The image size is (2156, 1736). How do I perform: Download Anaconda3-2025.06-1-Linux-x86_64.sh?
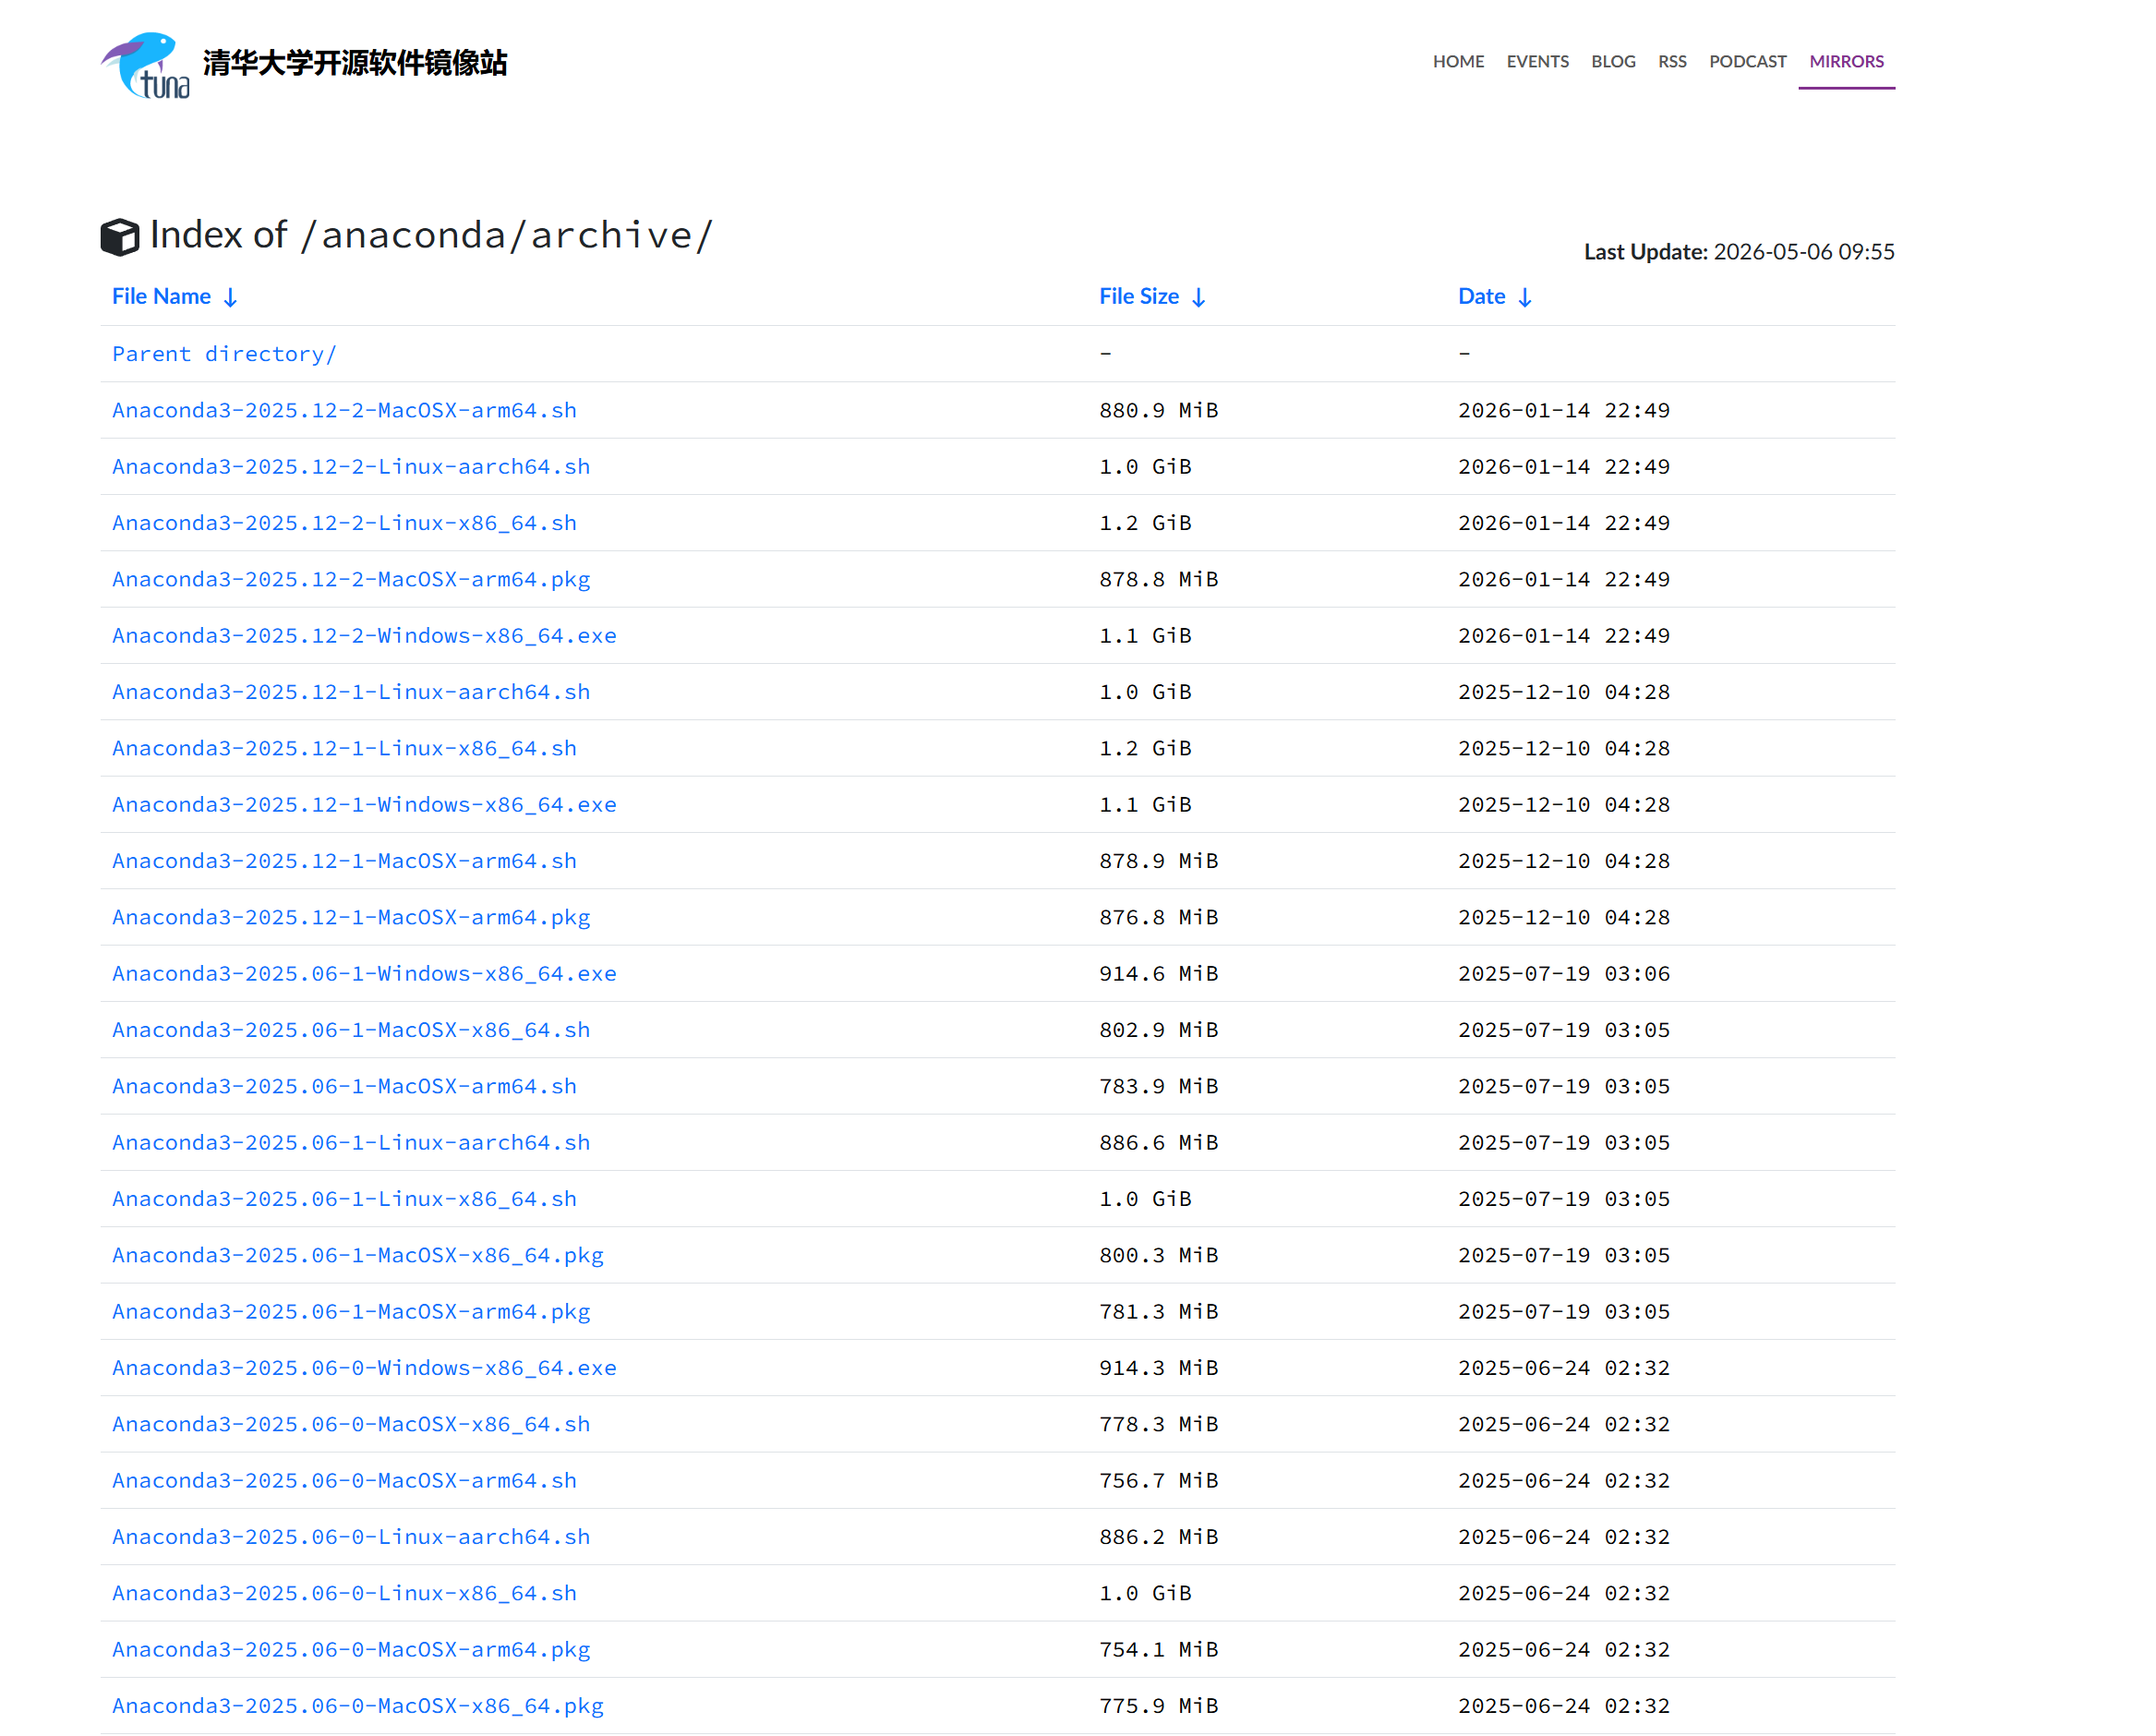pos(344,1199)
